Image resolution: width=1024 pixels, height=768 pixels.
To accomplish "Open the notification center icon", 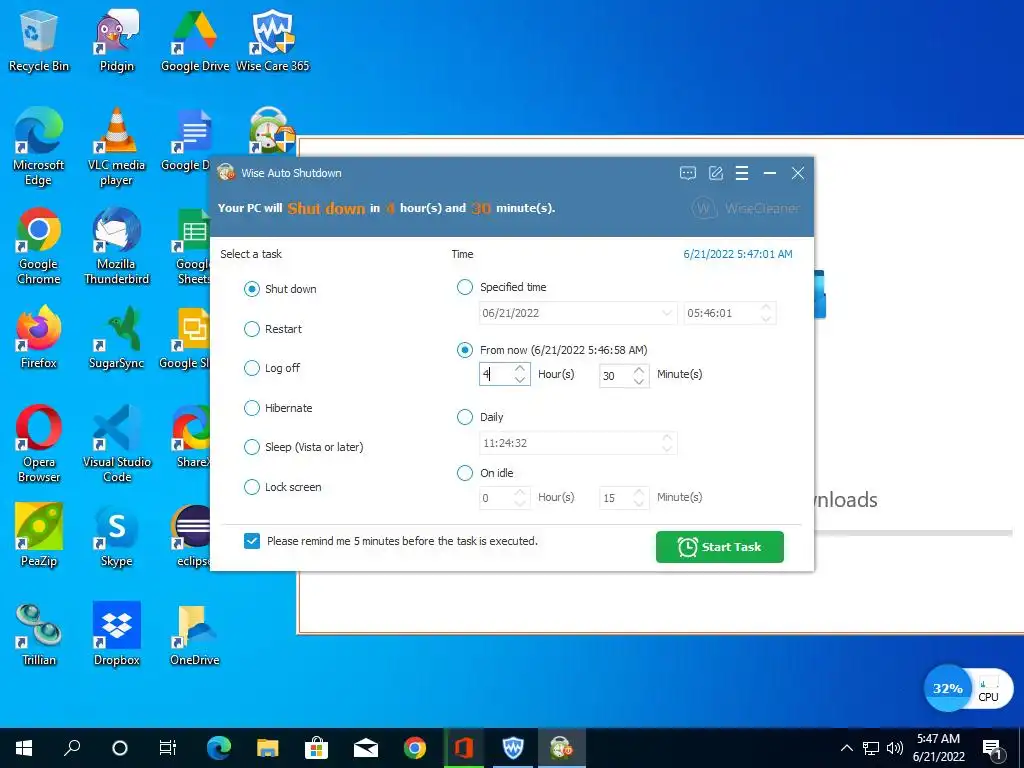I will [992, 748].
